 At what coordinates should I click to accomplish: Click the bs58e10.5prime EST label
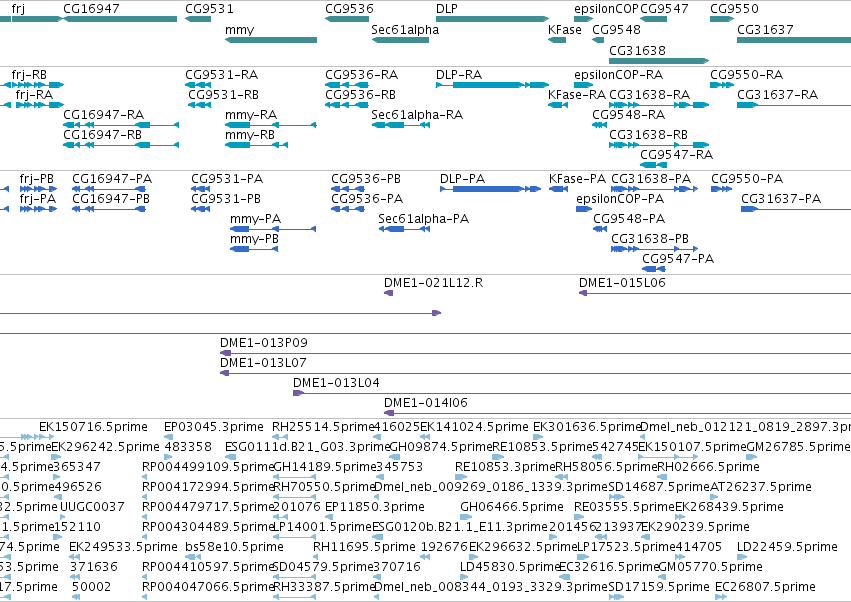click(234, 547)
